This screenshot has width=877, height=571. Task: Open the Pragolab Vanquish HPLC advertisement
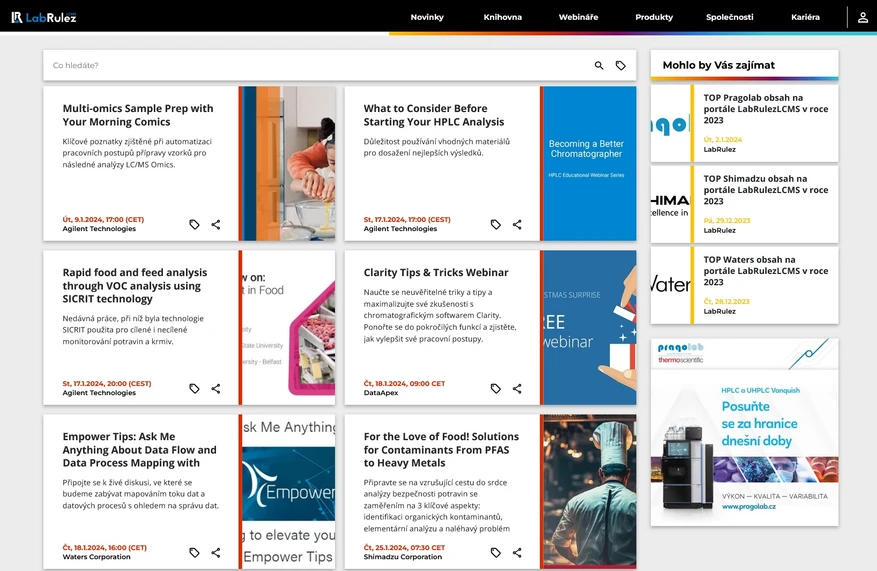click(744, 432)
